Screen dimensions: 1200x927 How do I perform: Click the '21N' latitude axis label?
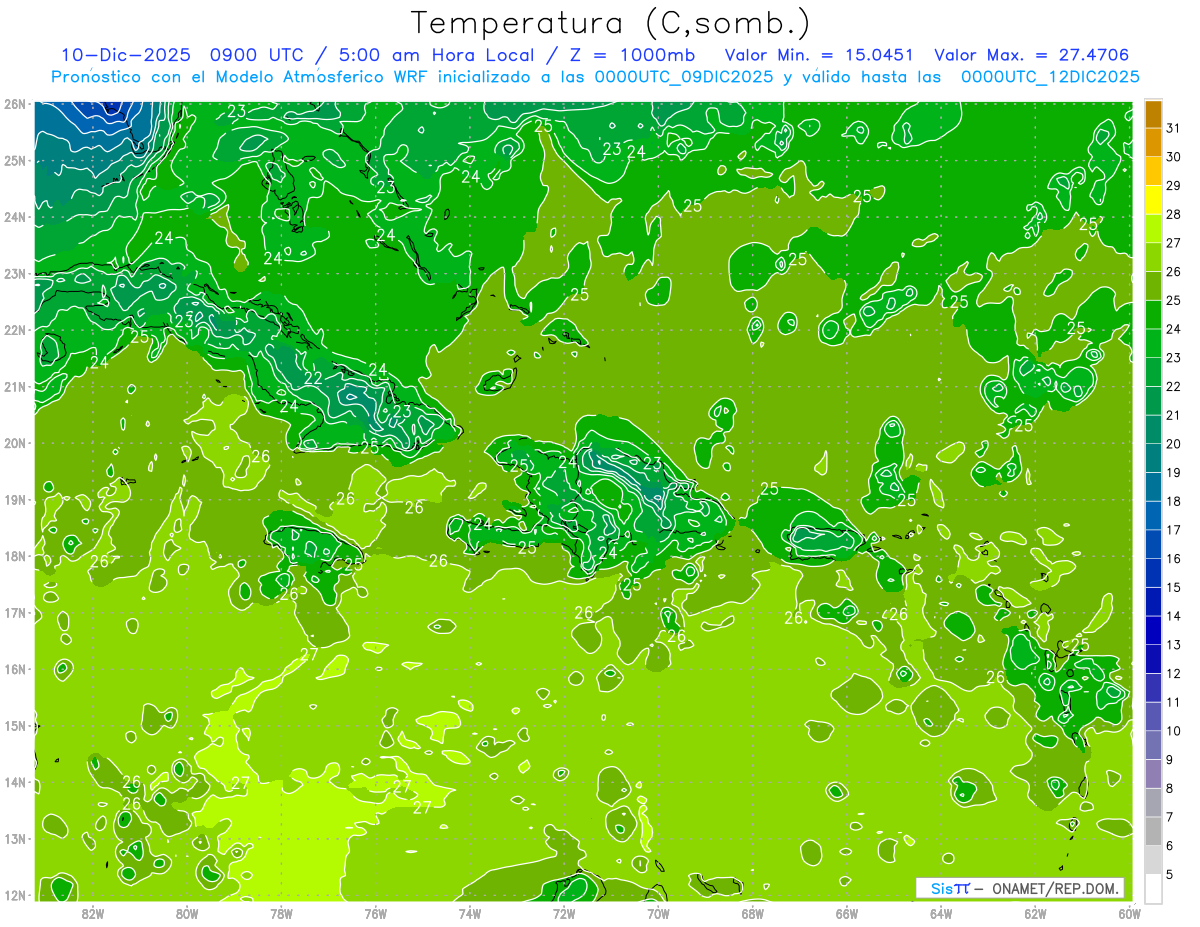click(x=14, y=387)
